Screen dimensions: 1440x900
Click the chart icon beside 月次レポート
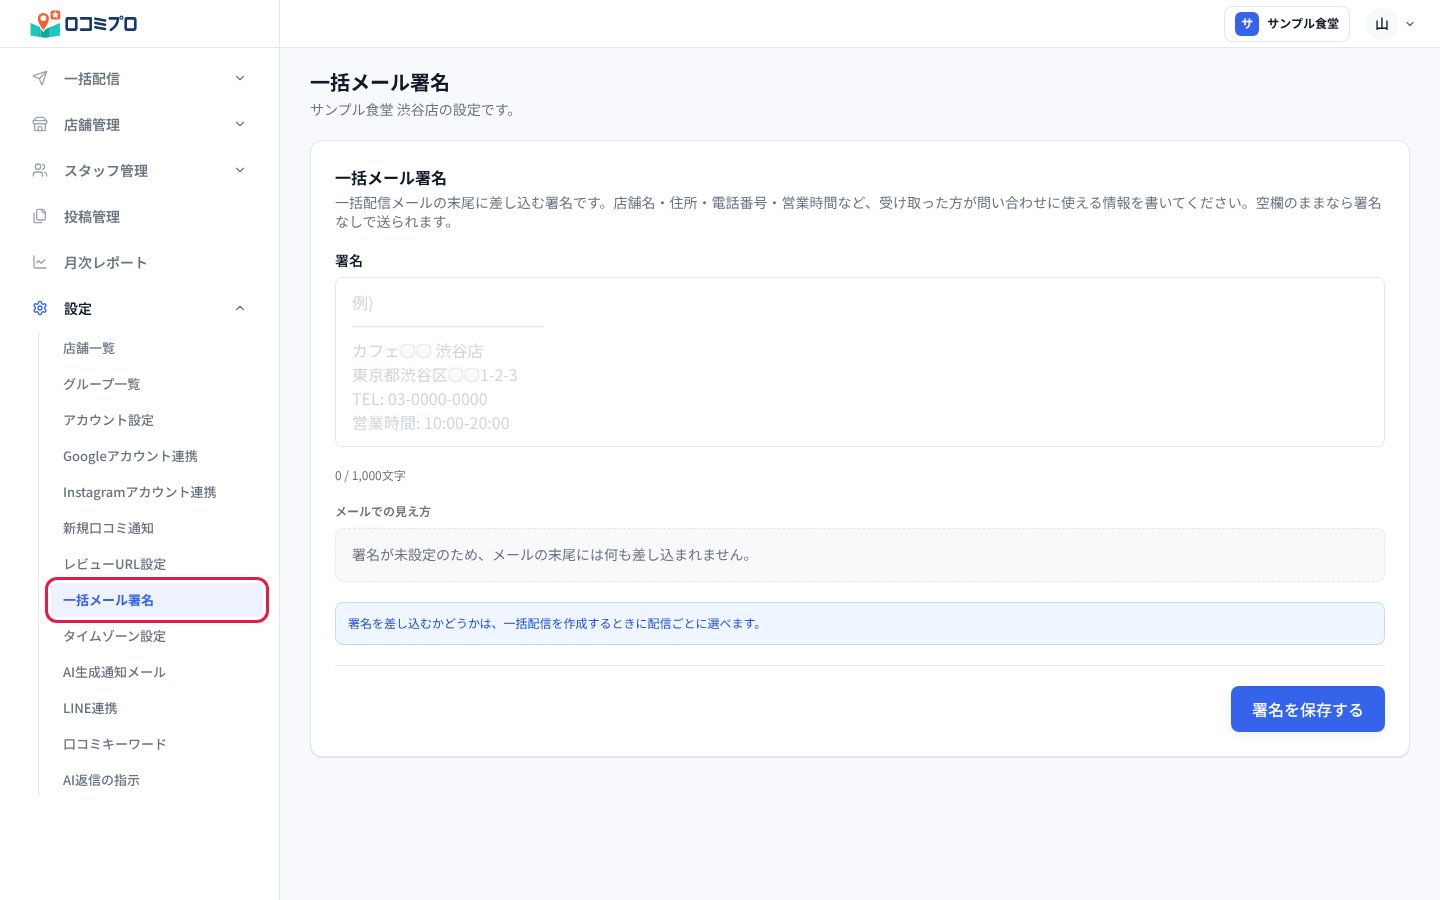(x=40, y=262)
